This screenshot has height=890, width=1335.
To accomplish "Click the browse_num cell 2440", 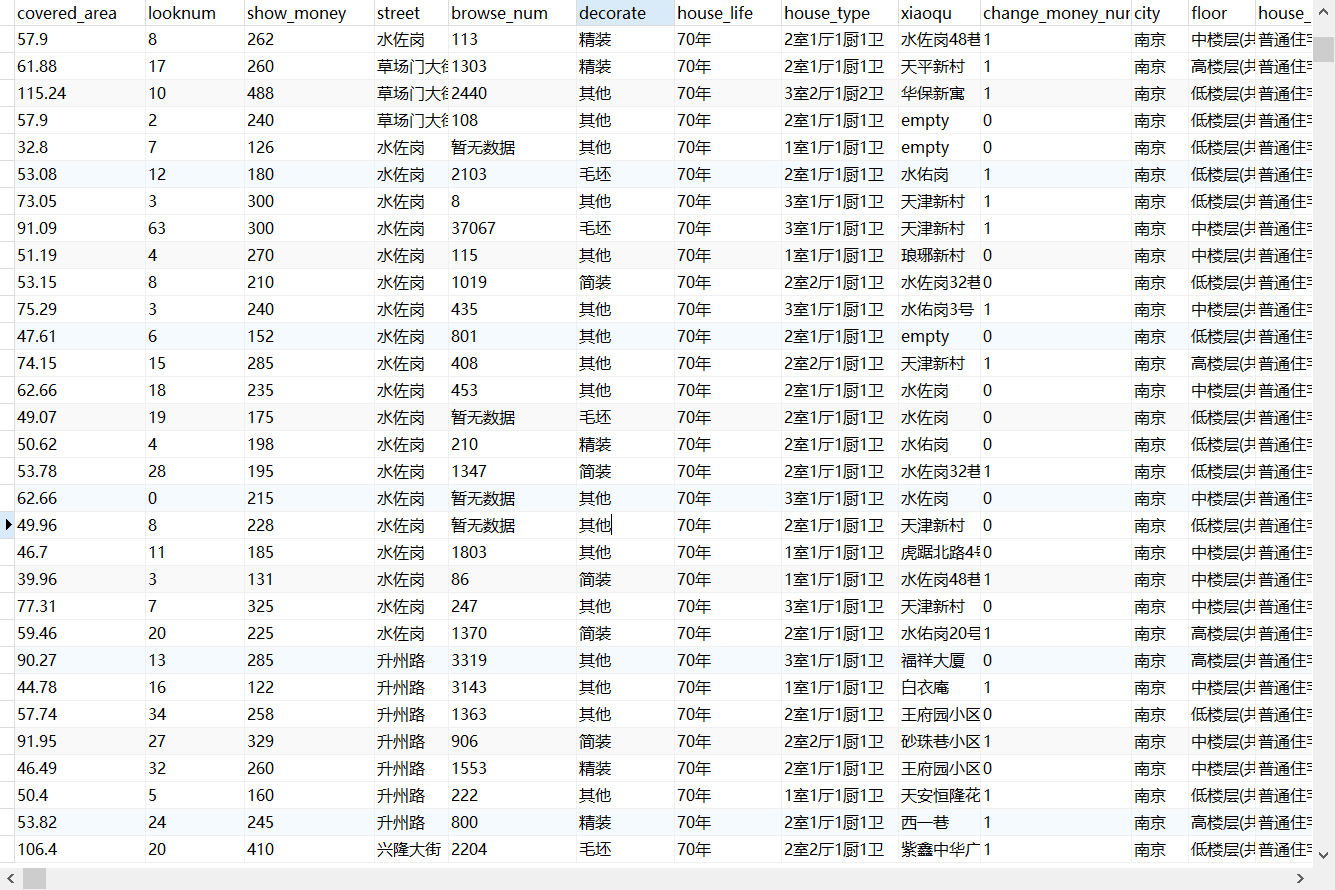I will point(512,93).
